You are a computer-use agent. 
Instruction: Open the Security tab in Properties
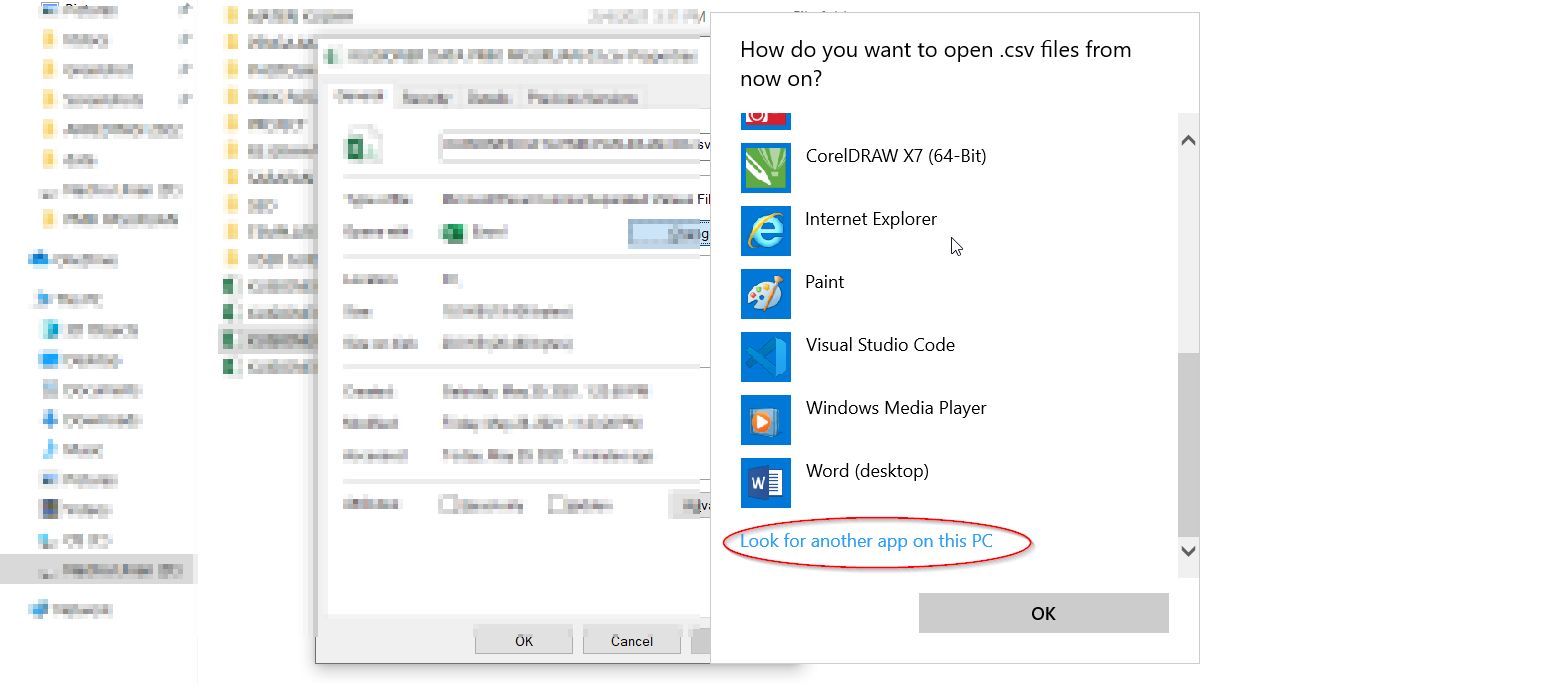(x=425, y=98)
